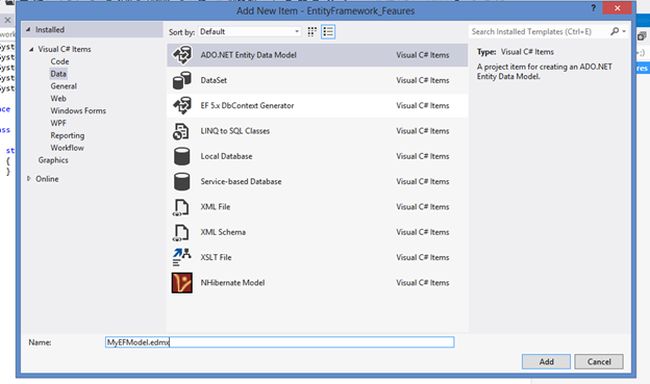
Task: Select NHibernate Model template name
Action: click(233, 283)
